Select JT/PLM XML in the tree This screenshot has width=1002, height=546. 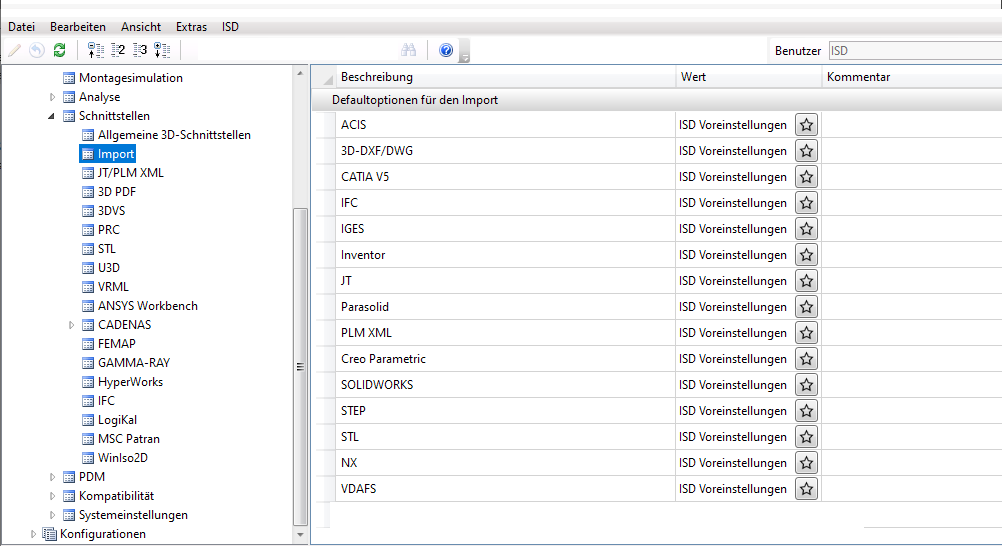[130, 173]
